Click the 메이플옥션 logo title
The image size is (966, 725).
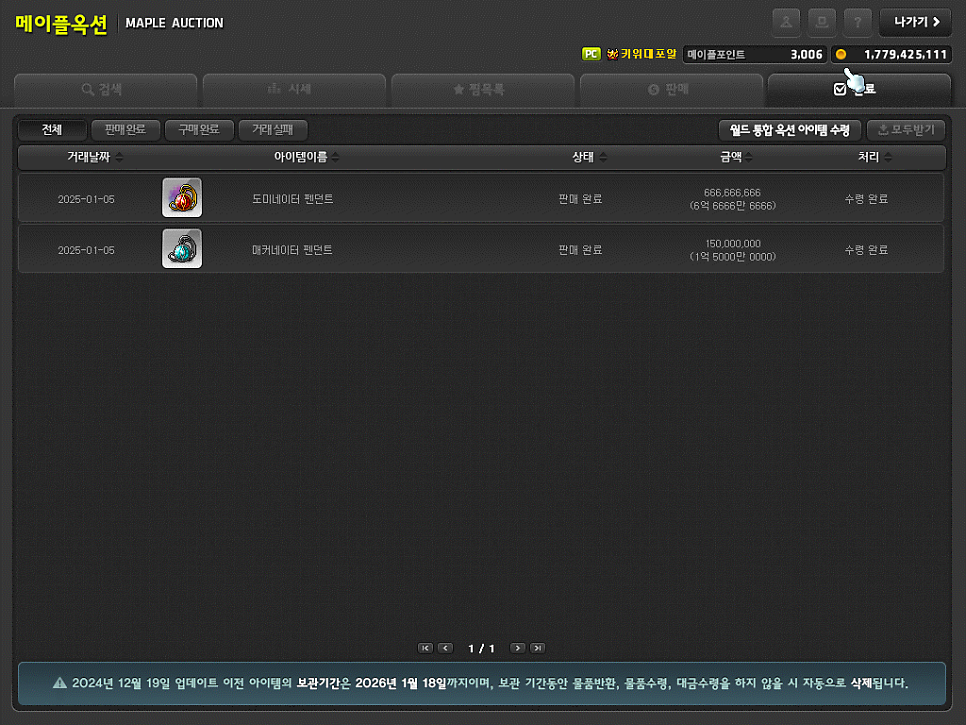click(61, 23)
